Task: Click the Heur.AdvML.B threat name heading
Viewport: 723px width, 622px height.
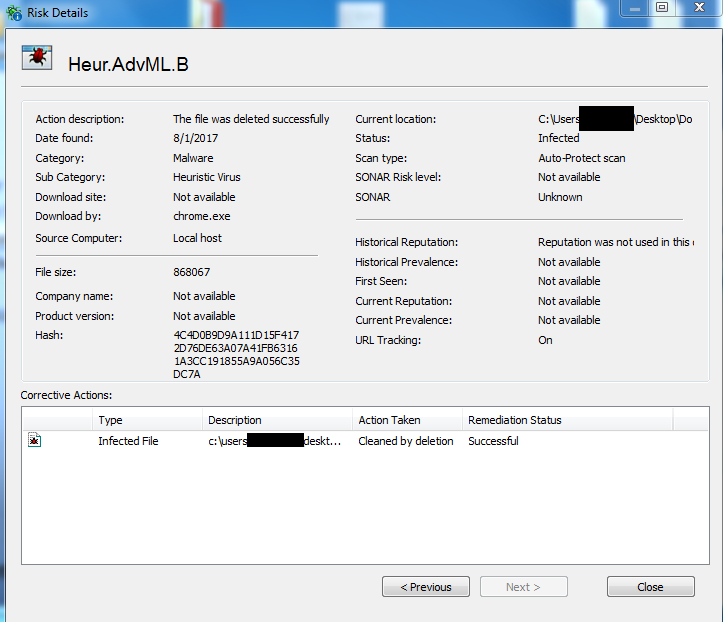Action: (128, 65)
